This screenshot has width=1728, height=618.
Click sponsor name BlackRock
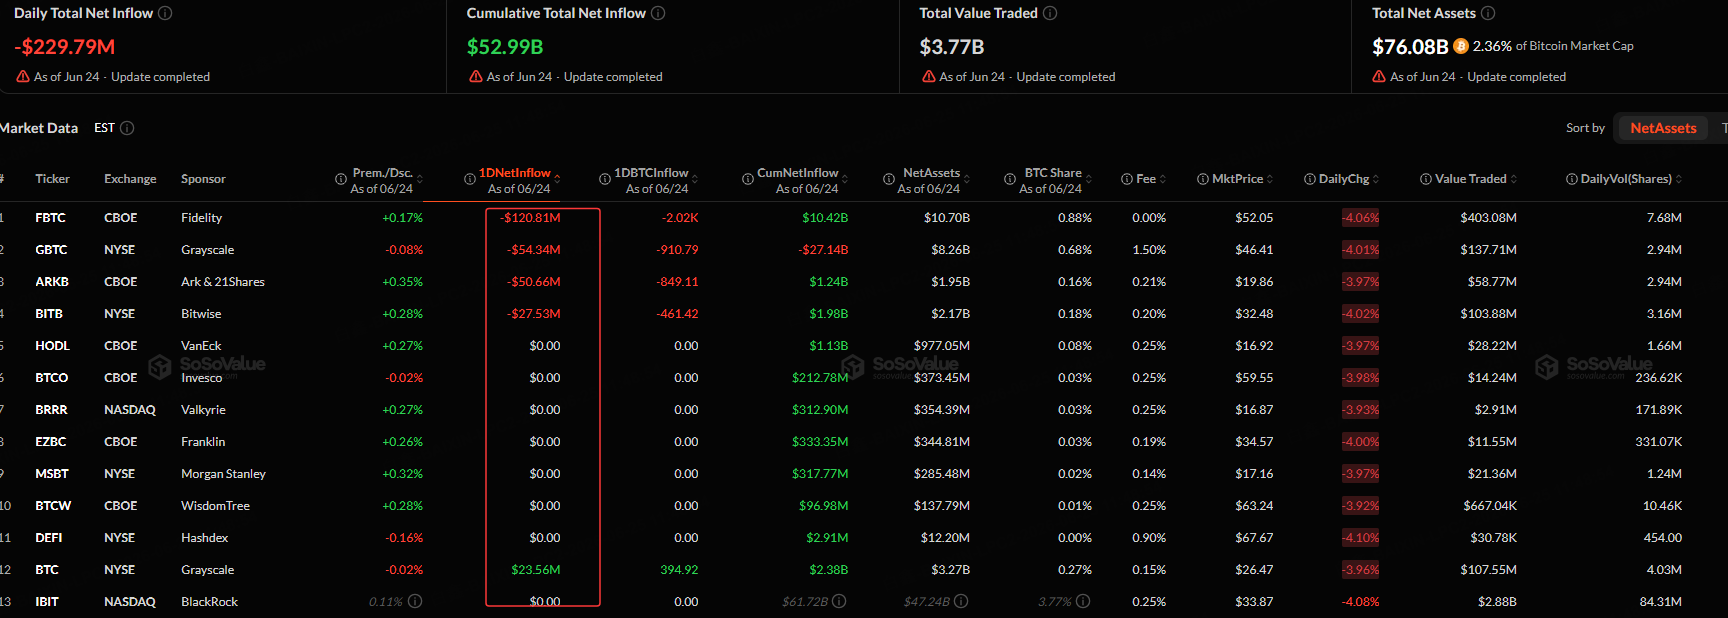click(210, 601)
